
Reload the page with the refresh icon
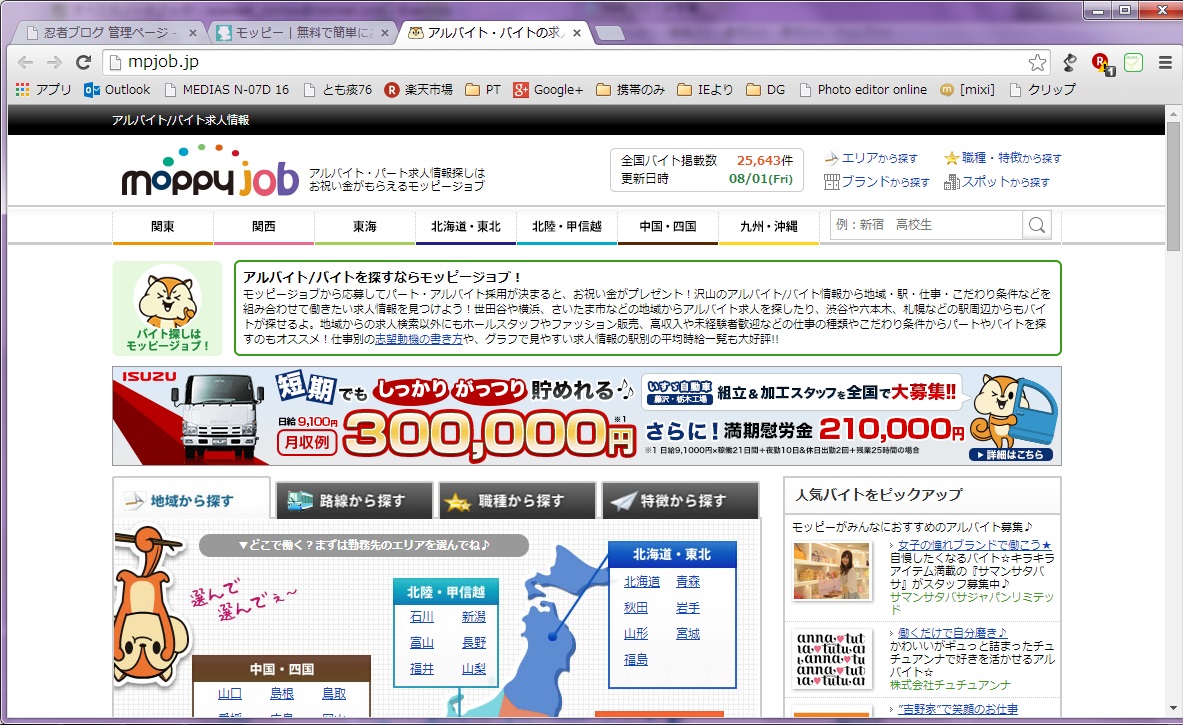click(x=84, y=63)
